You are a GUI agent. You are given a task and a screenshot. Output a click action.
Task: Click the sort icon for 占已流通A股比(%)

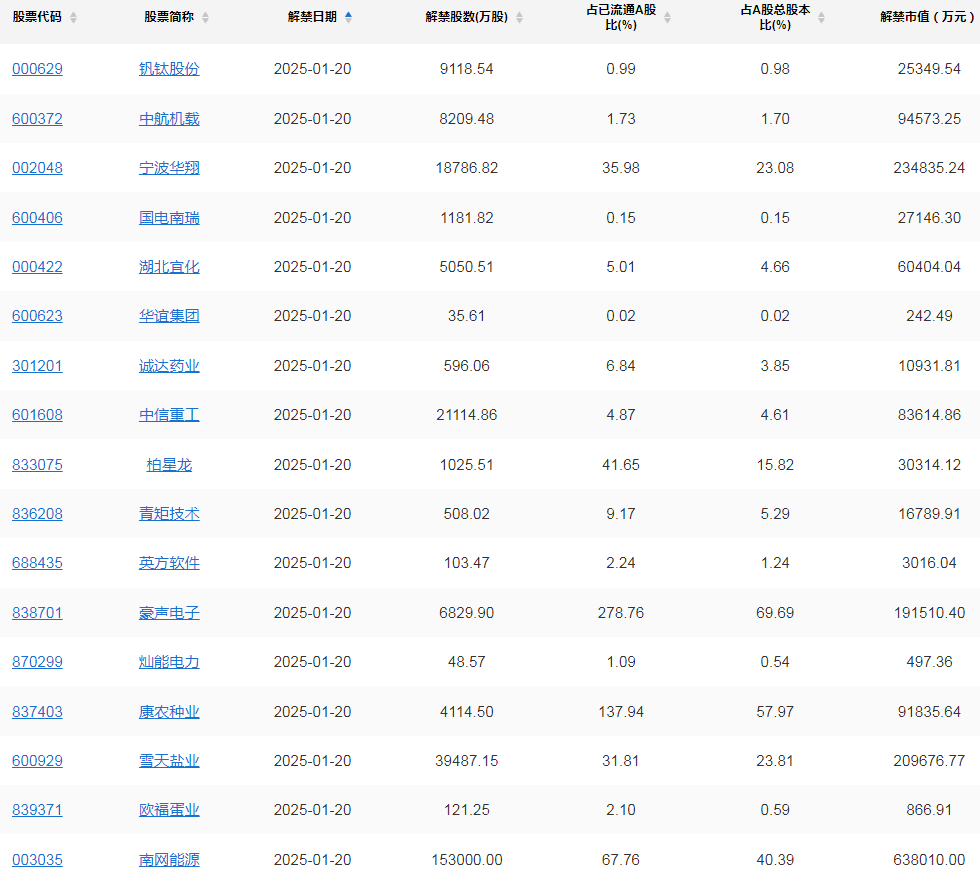(x=666, y=17)
